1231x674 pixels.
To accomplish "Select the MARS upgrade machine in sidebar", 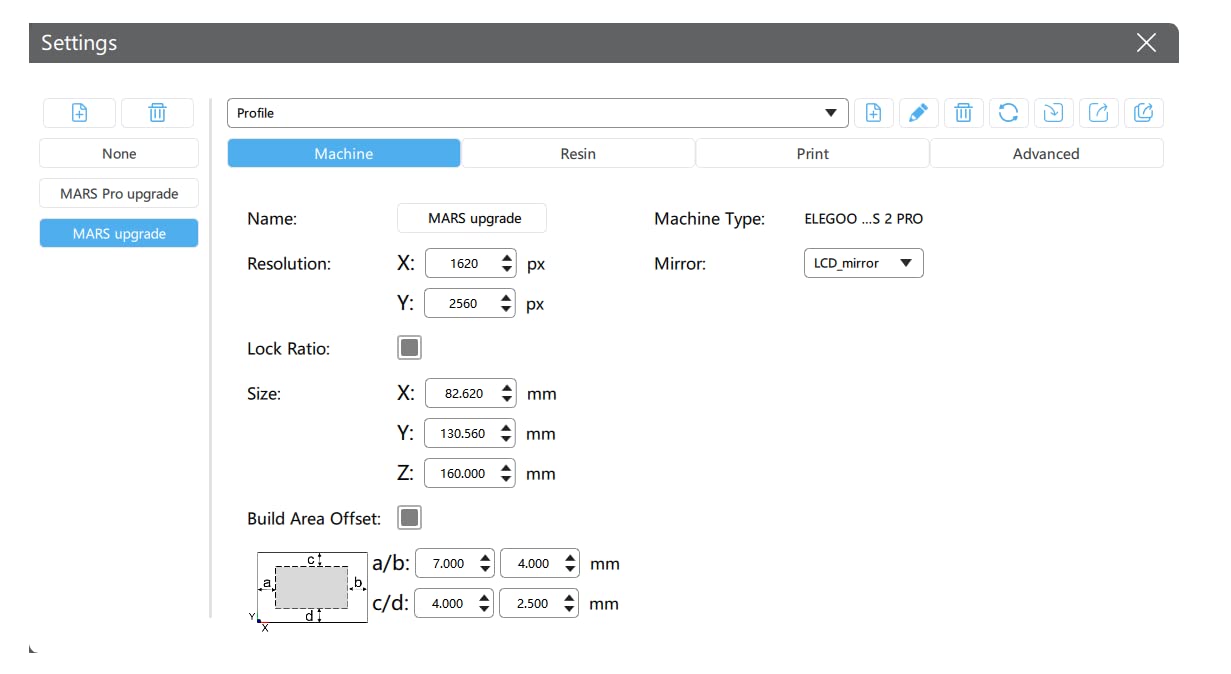I will tap(119, 234).
